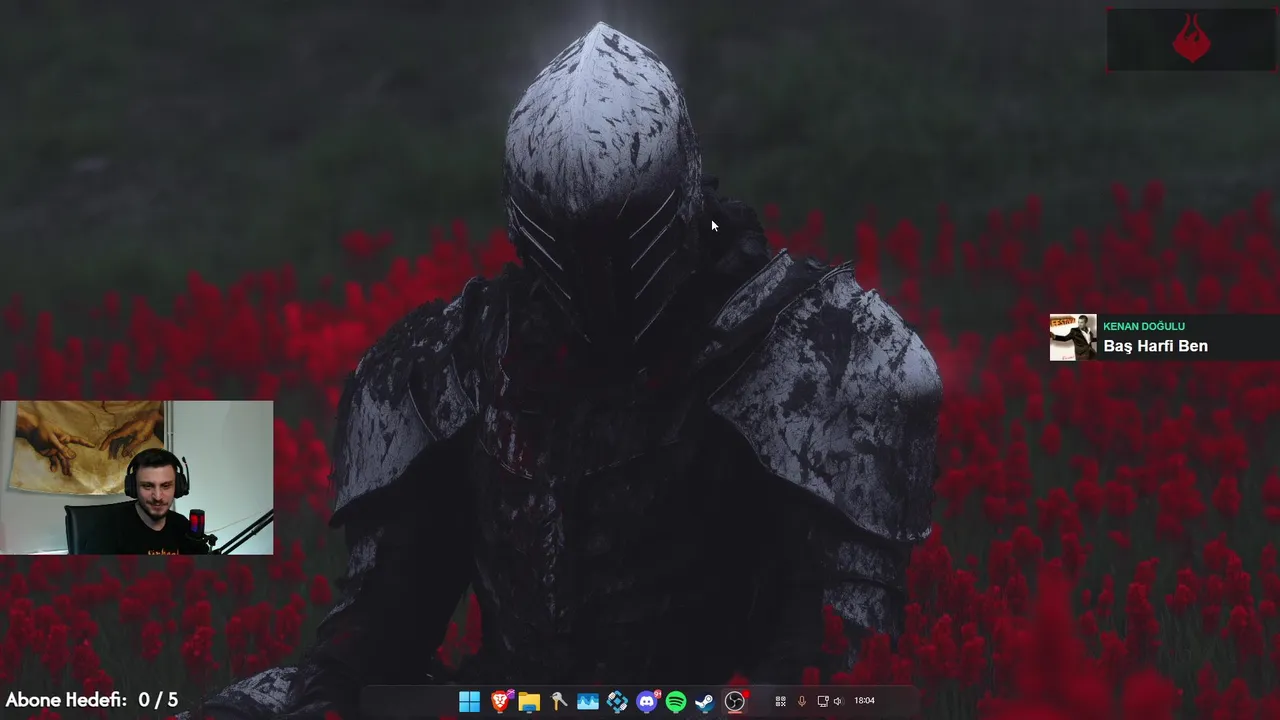Click the song title Baş Harfi Ben
The height and width of the screenshot is (720, 1280).
(1155, 346)
